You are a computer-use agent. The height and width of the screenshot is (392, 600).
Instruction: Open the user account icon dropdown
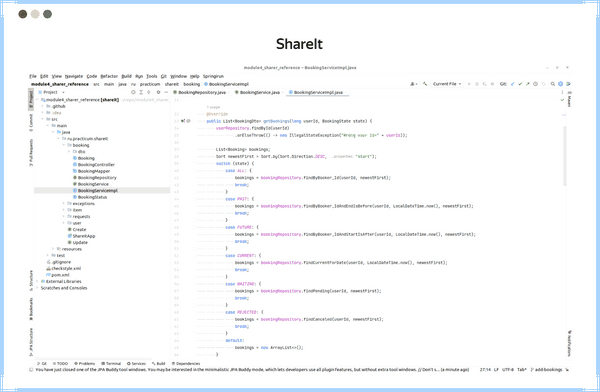tap(414, 84)
